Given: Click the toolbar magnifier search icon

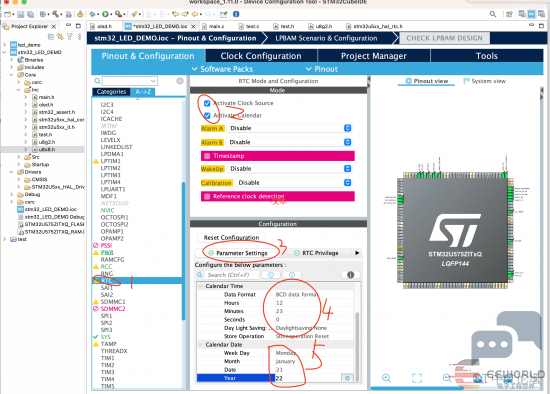Looking at the screenshot, I should pos(493,14).
